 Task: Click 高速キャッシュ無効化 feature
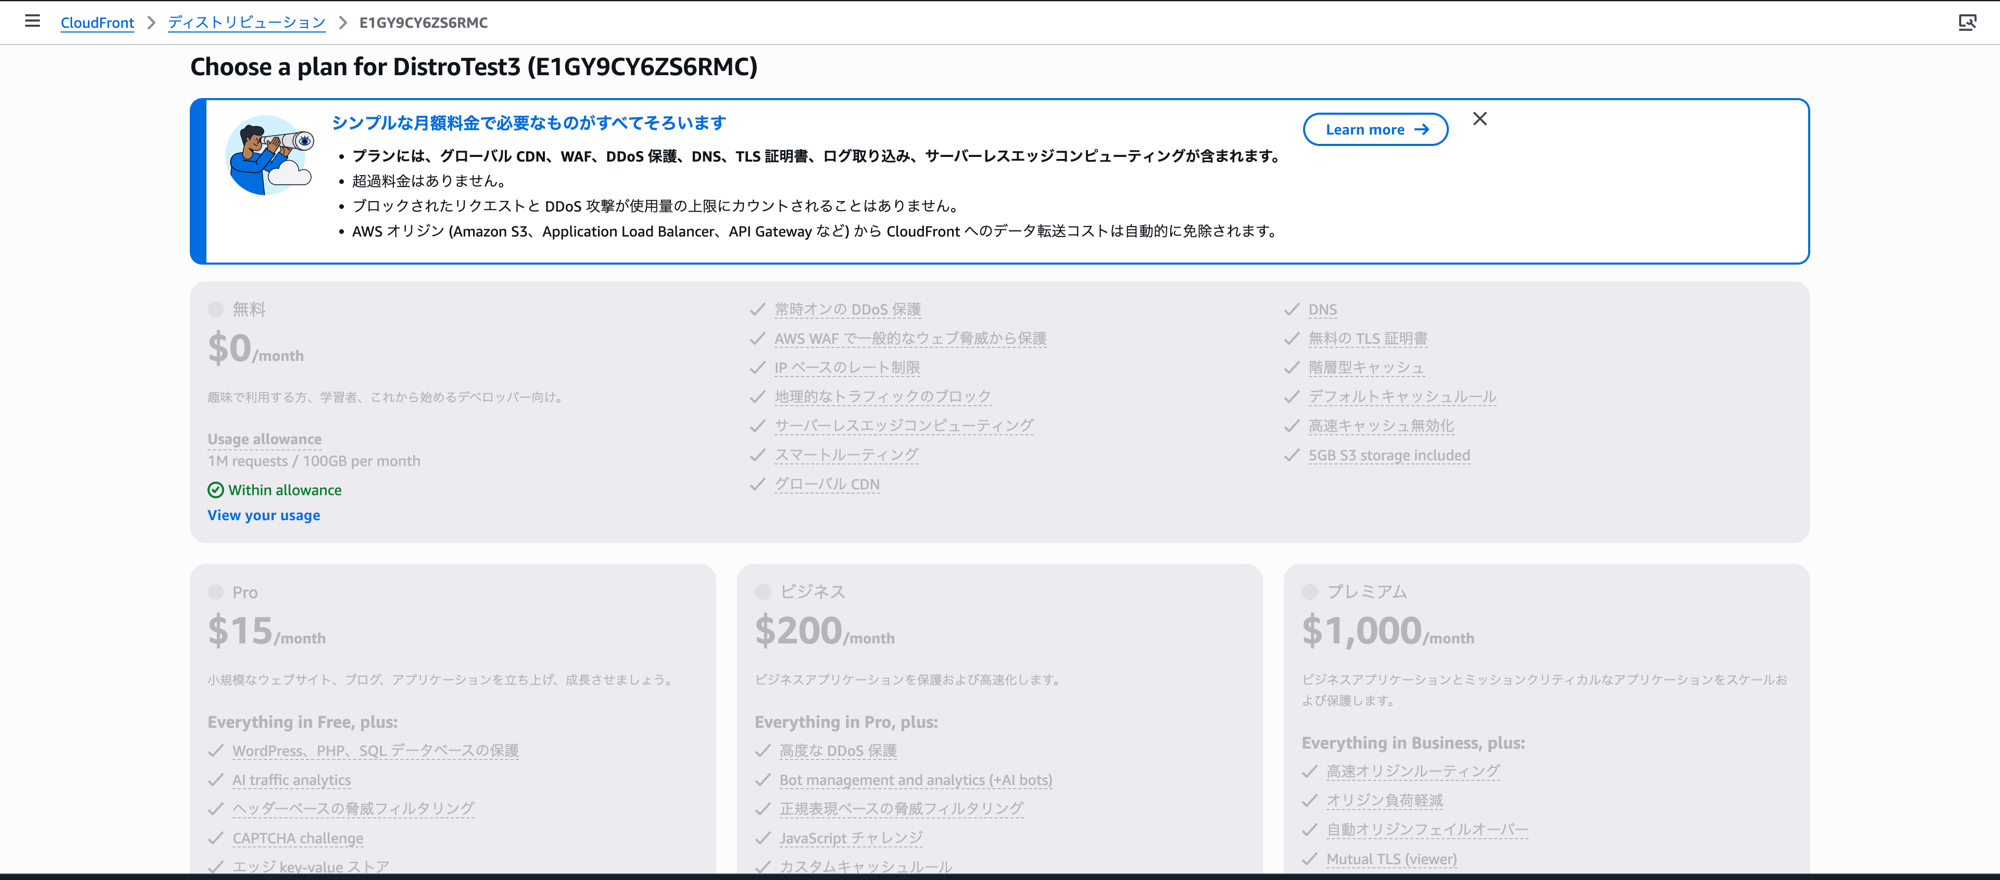pyautogui.click(x=1381, y=426)
